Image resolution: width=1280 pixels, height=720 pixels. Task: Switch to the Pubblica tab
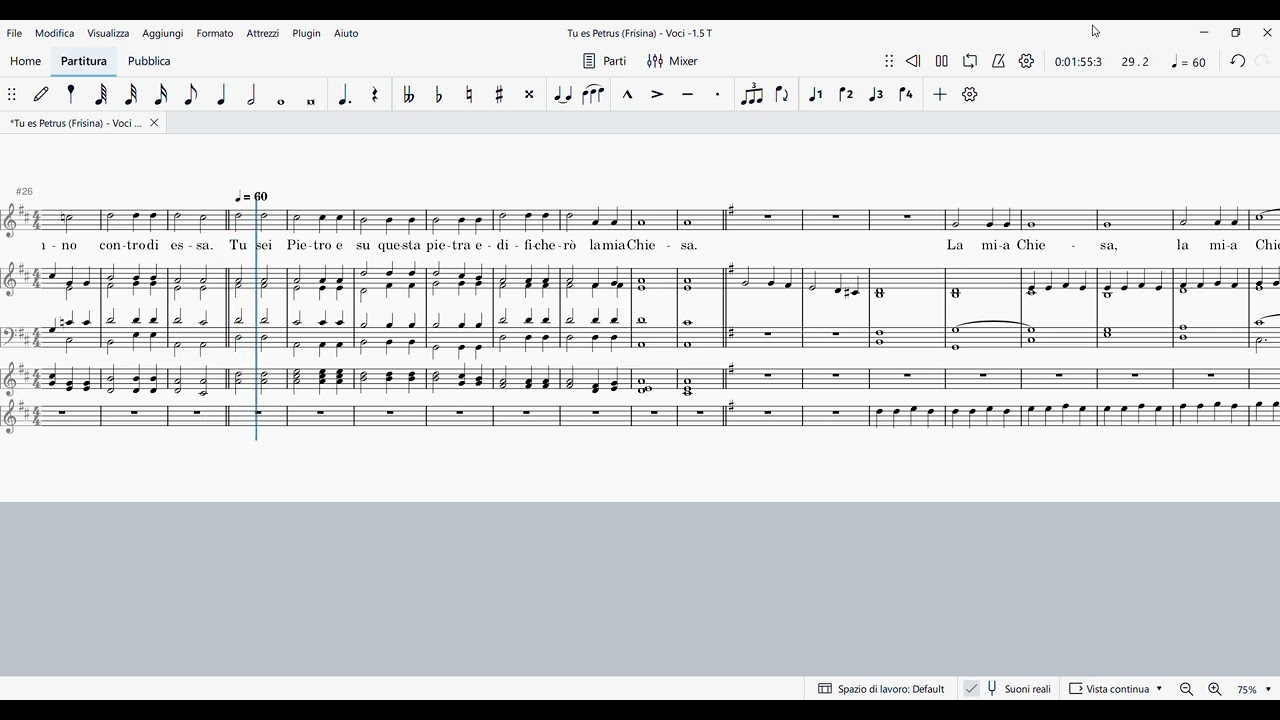(x=149, y=61)
